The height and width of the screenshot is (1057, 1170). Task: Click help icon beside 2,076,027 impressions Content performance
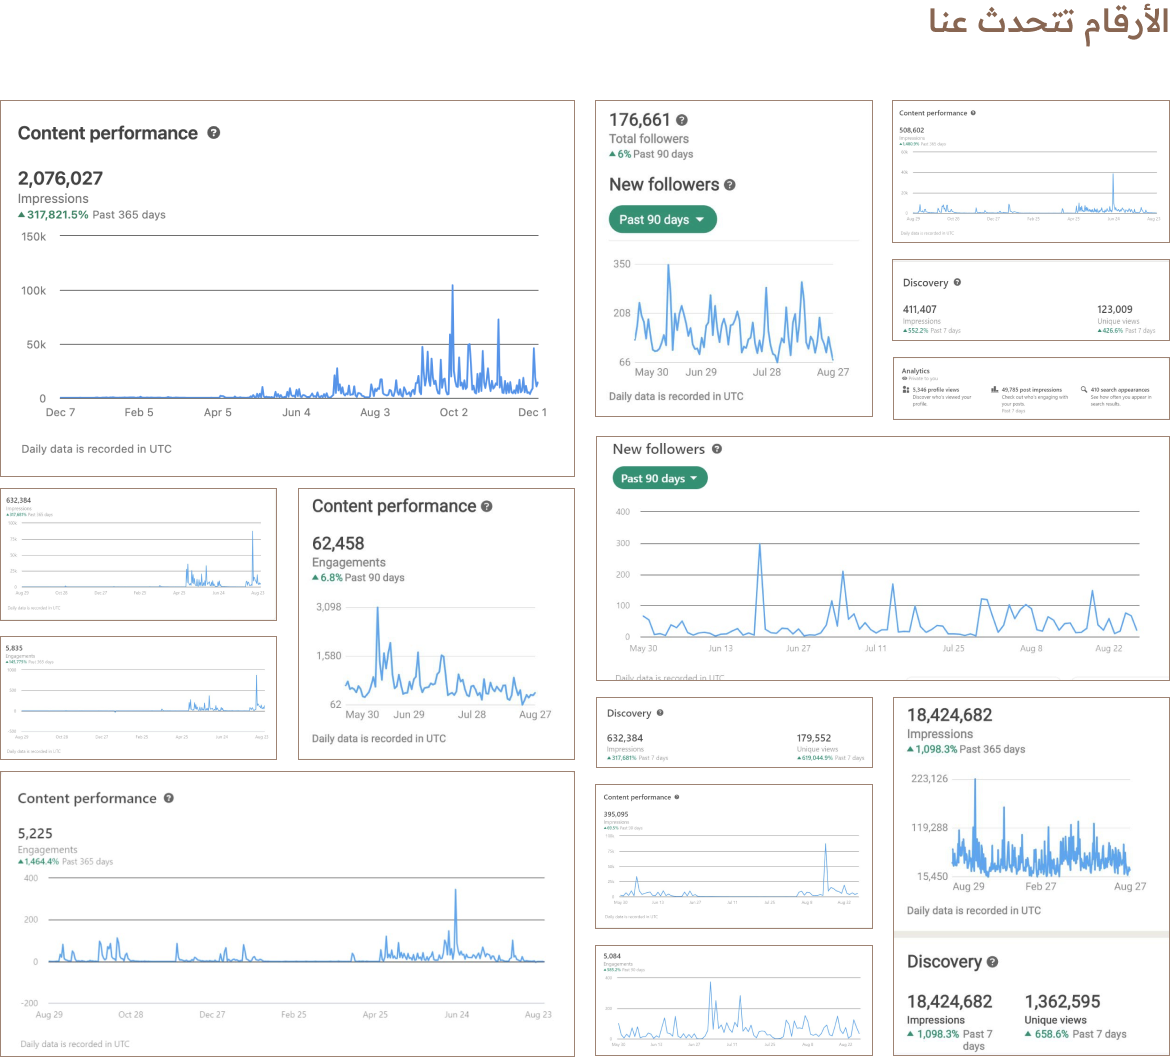tap(213, 133)
